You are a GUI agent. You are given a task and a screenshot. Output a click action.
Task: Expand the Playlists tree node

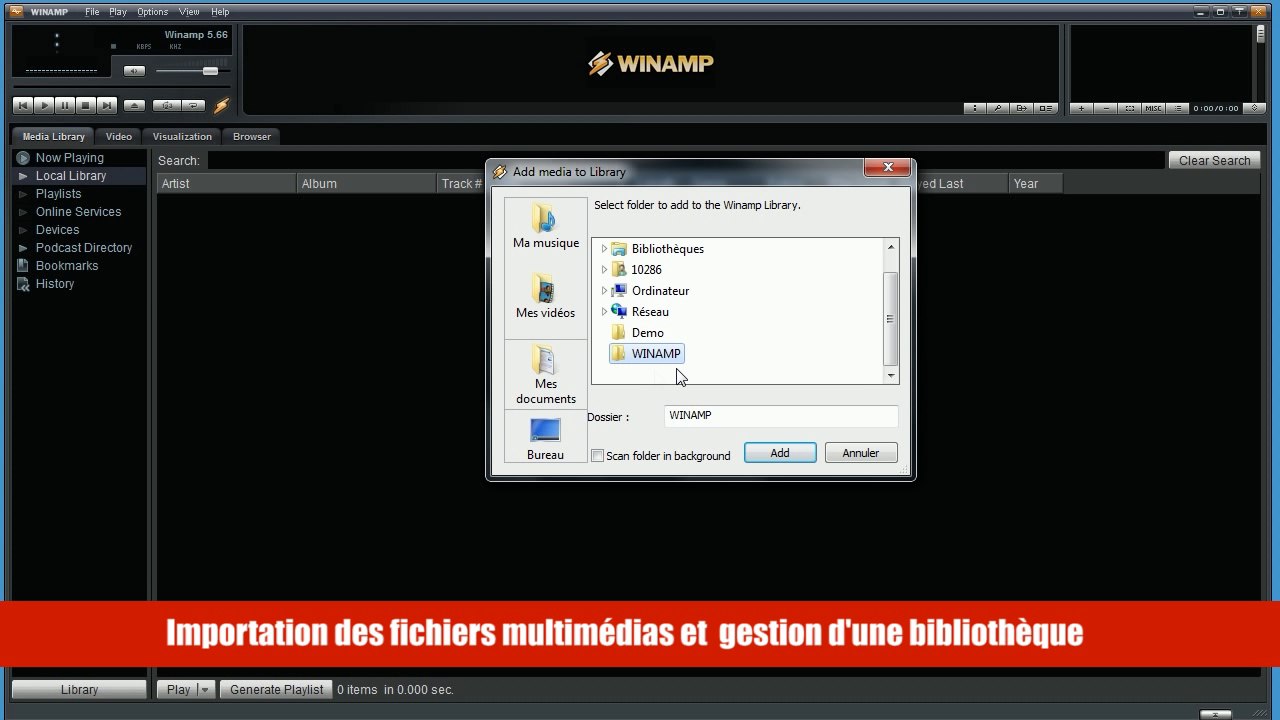[23, 194]
